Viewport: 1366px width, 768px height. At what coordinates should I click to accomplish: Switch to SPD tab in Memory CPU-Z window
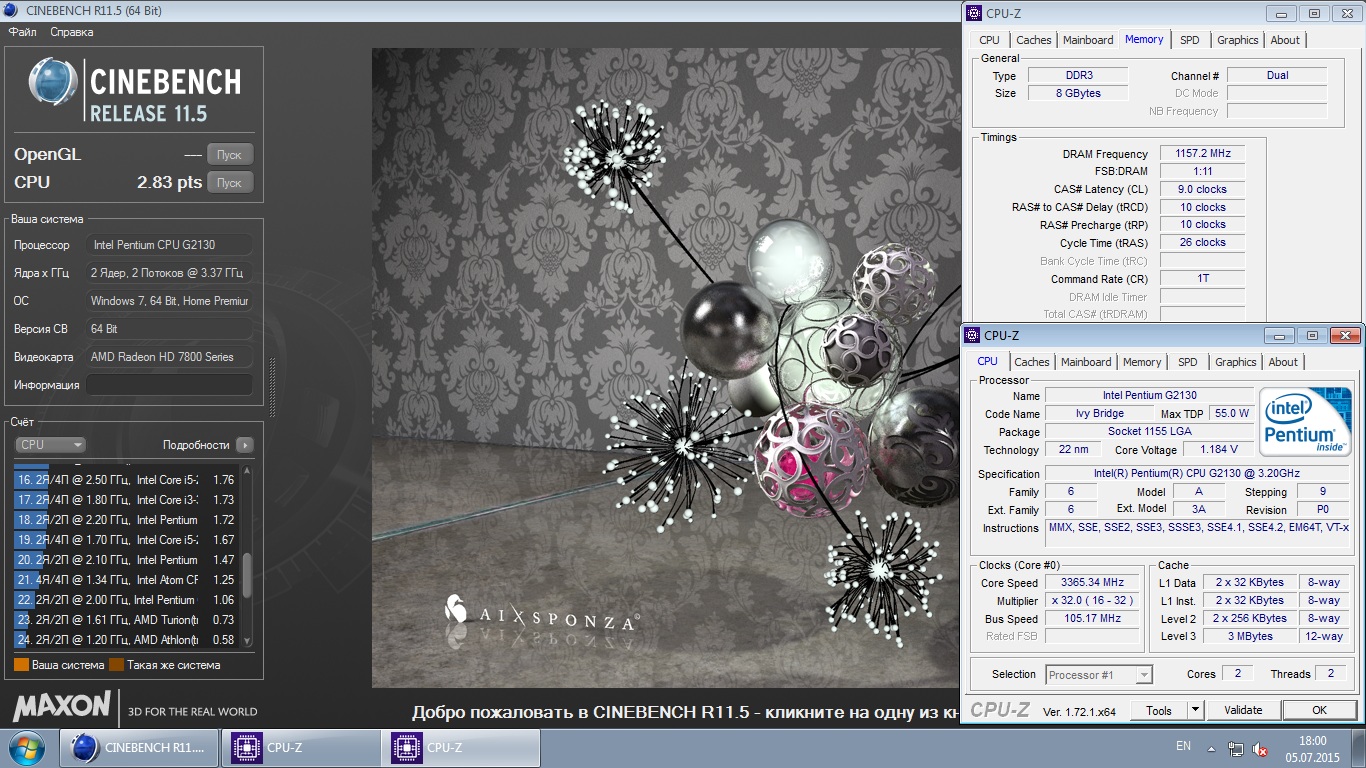tap(1189, 40)
